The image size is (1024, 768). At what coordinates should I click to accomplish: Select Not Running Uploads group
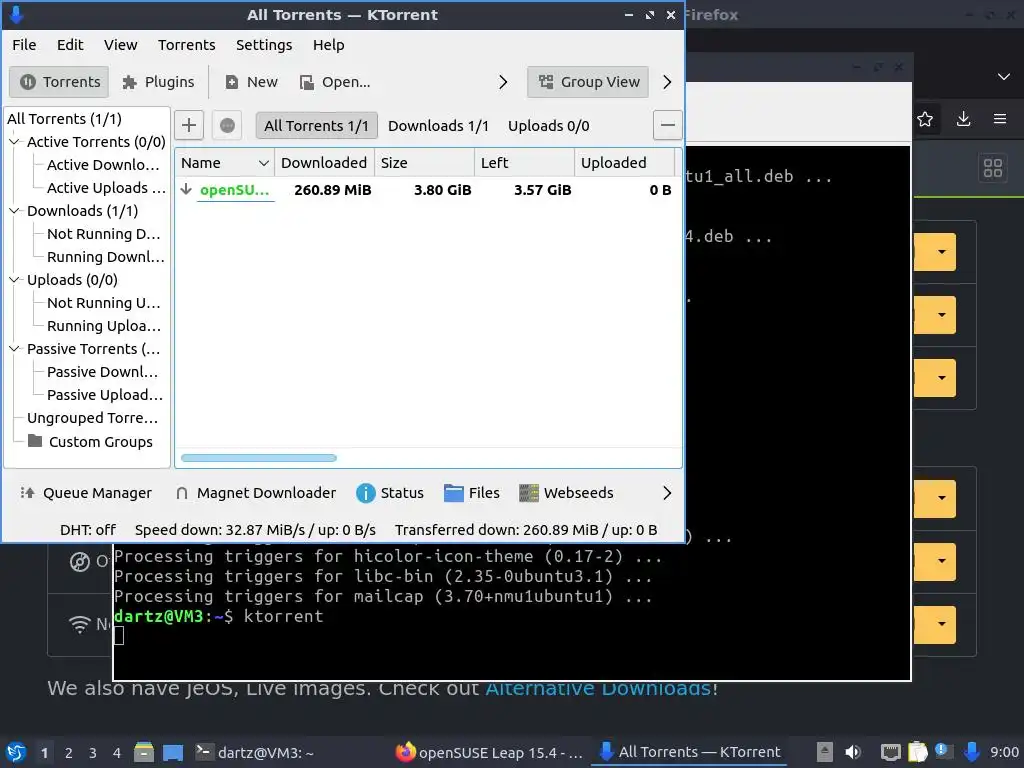pyautogui.click(x=103, y=303)
